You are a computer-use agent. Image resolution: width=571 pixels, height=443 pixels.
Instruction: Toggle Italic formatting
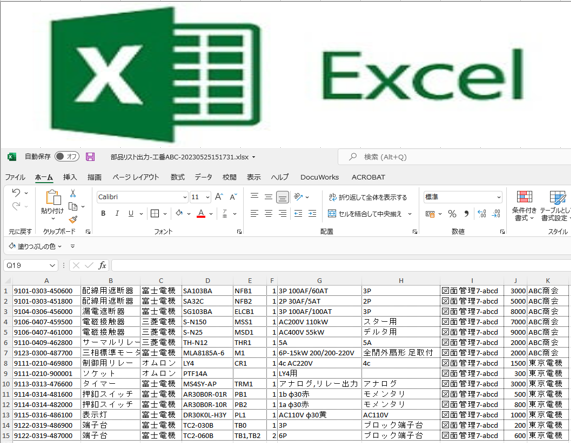coord(117,214)
